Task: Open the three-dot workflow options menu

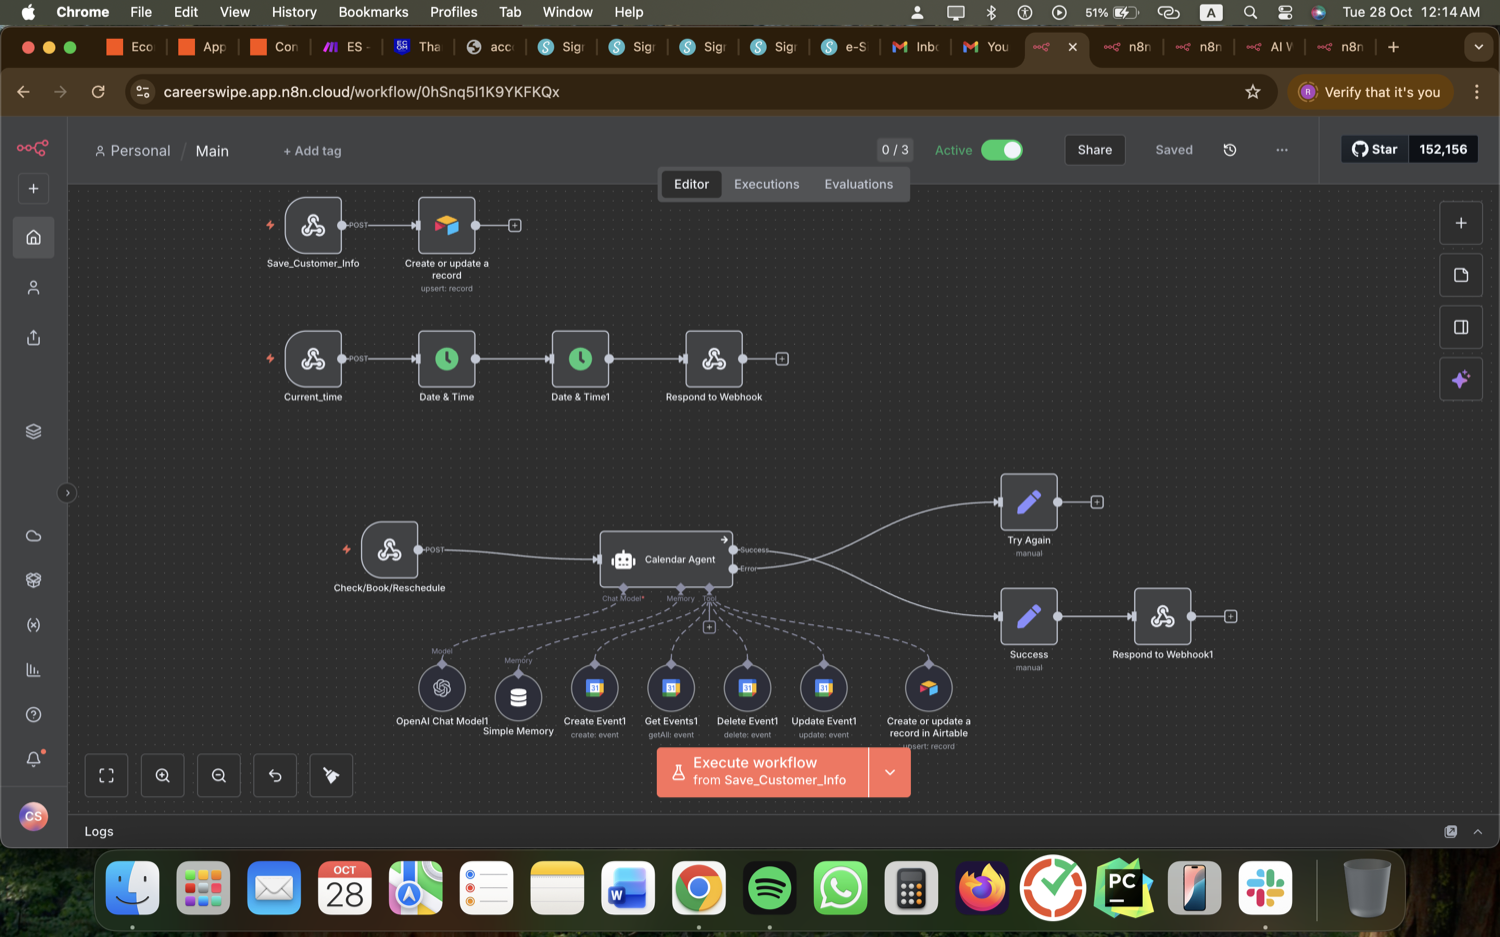Action: pos(1282,150)
